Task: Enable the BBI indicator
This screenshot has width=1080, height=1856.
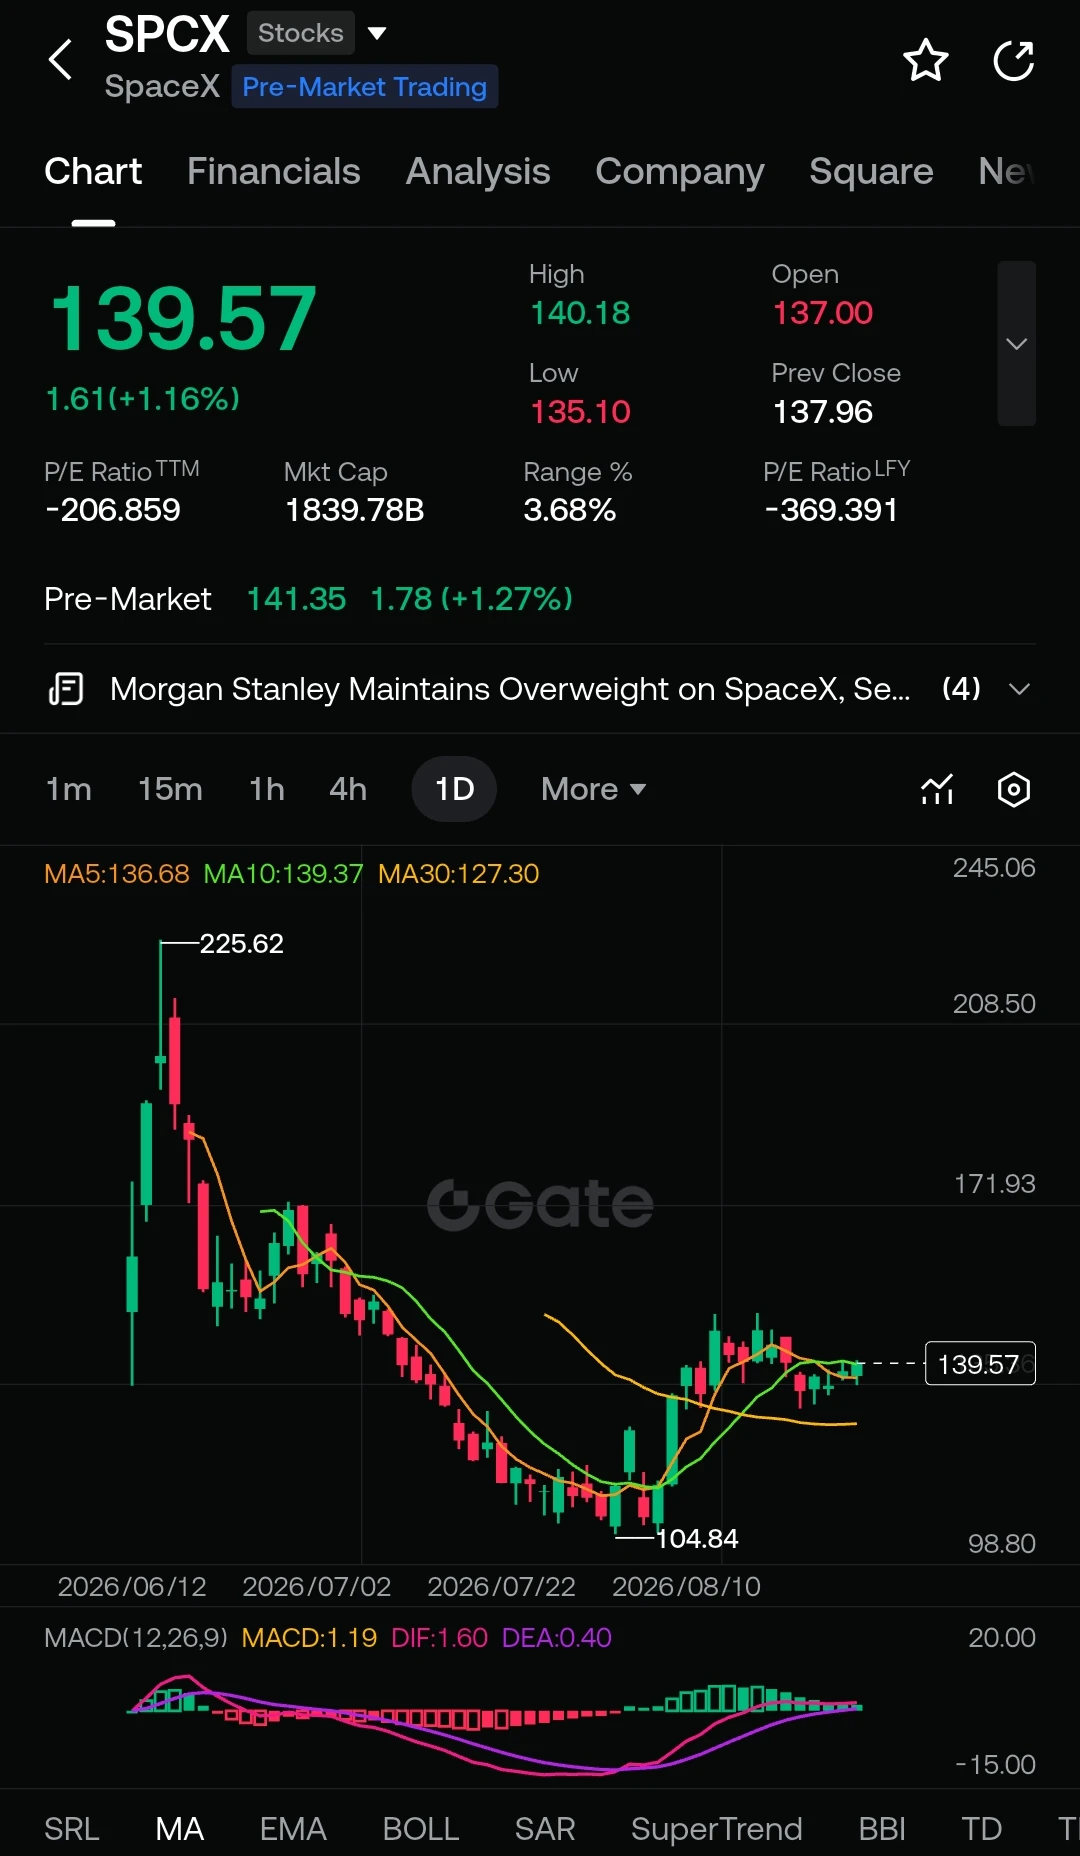Action: click(x=882, y=1829)
